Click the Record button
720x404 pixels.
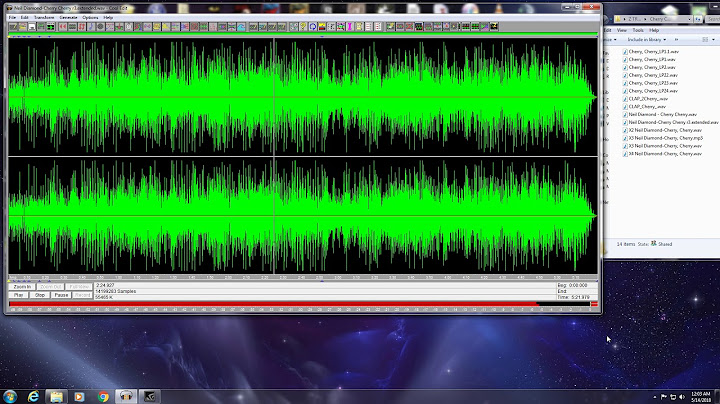coord(82,295)
